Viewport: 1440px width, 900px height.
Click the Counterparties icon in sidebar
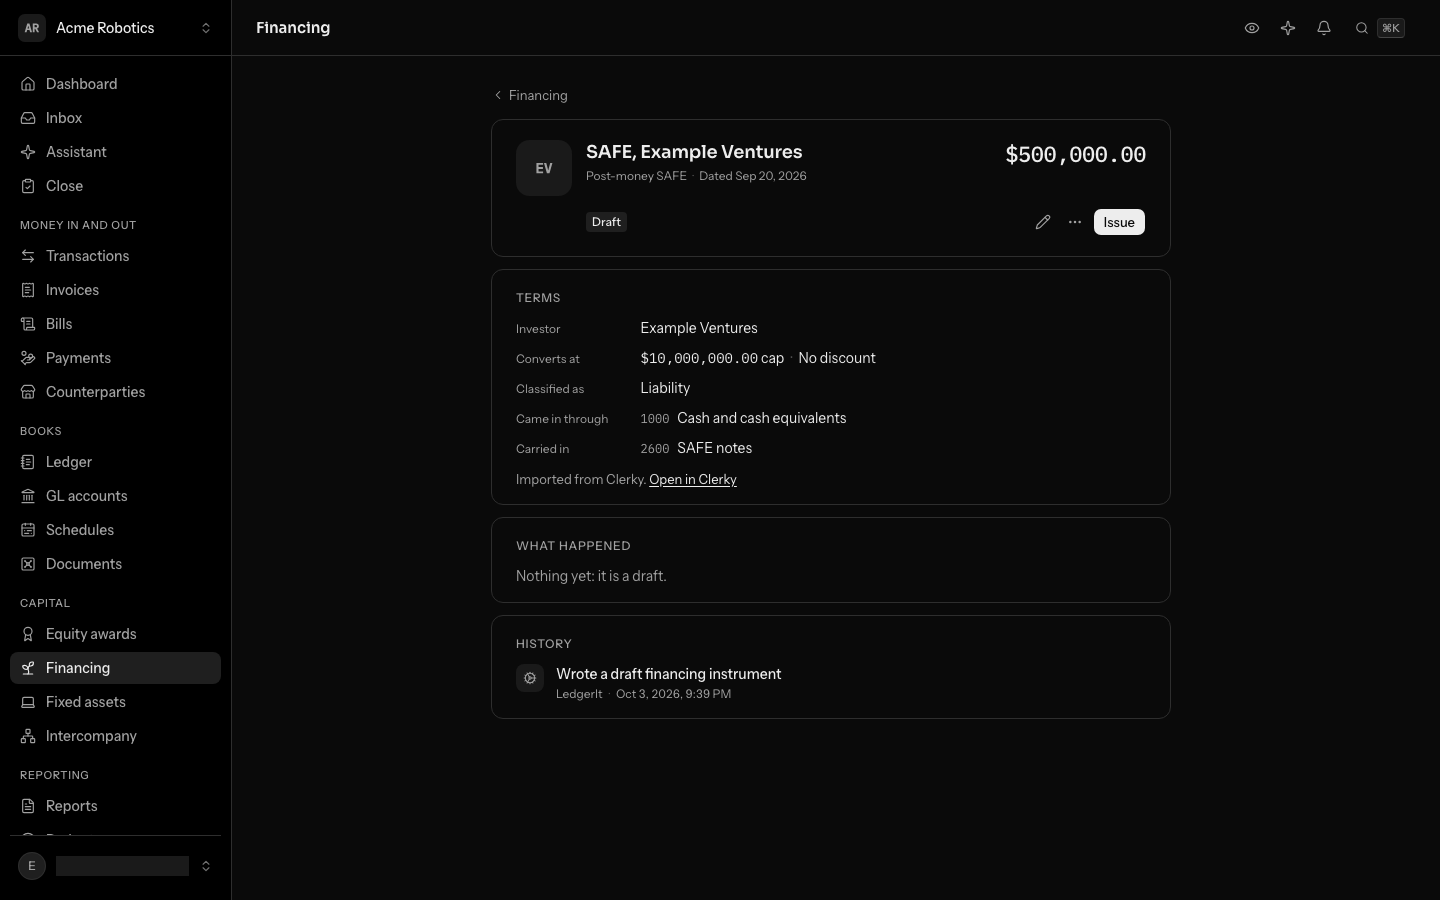(x=28, y=392)
